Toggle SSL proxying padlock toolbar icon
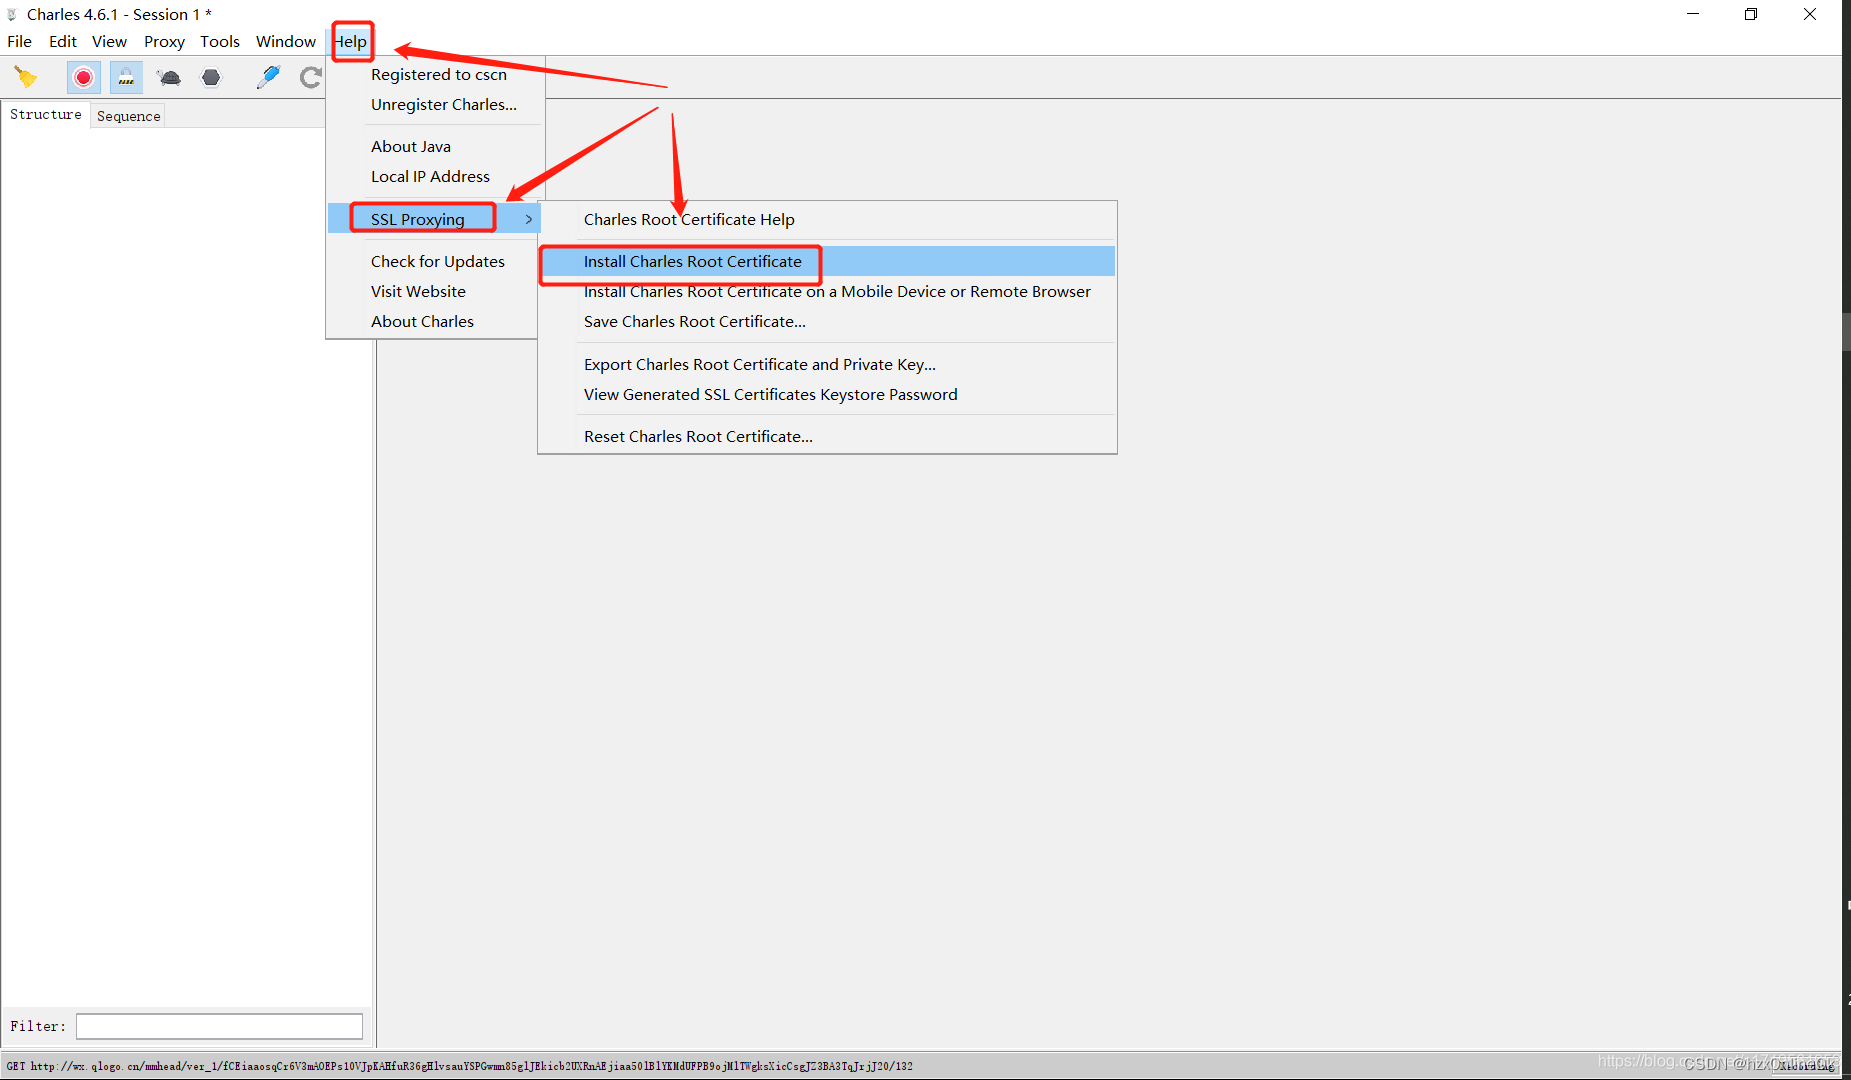This screenshot has height=1080, width=1851. pyautogui.click(x=126, y=77)
